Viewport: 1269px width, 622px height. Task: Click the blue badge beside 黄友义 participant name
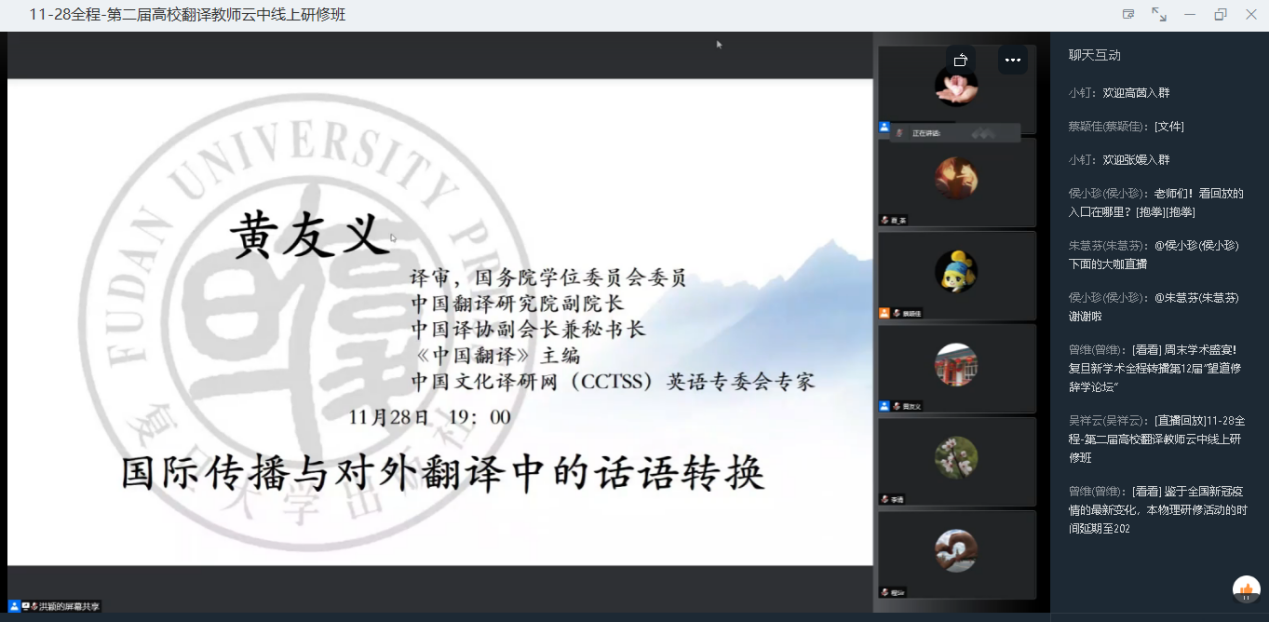click(x=884, y=406)
